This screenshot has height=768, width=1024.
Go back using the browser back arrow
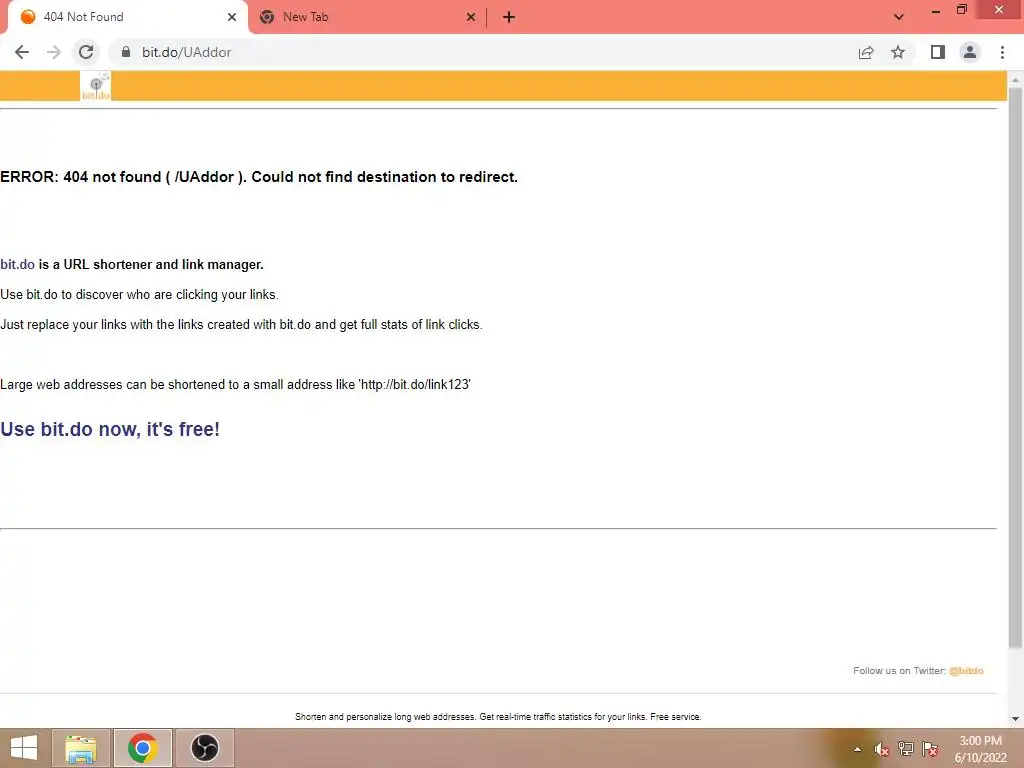tap(22, 52)
